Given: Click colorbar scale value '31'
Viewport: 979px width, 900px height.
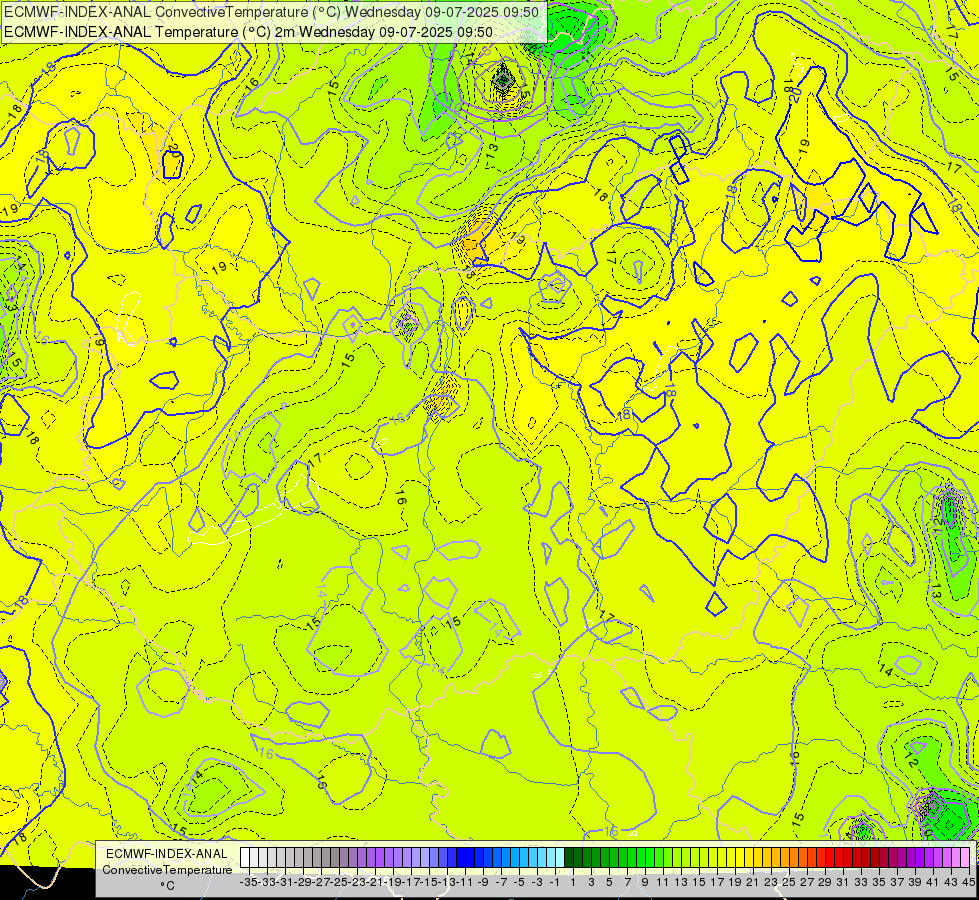Looking at the screenshot, I should pos(843,882).
